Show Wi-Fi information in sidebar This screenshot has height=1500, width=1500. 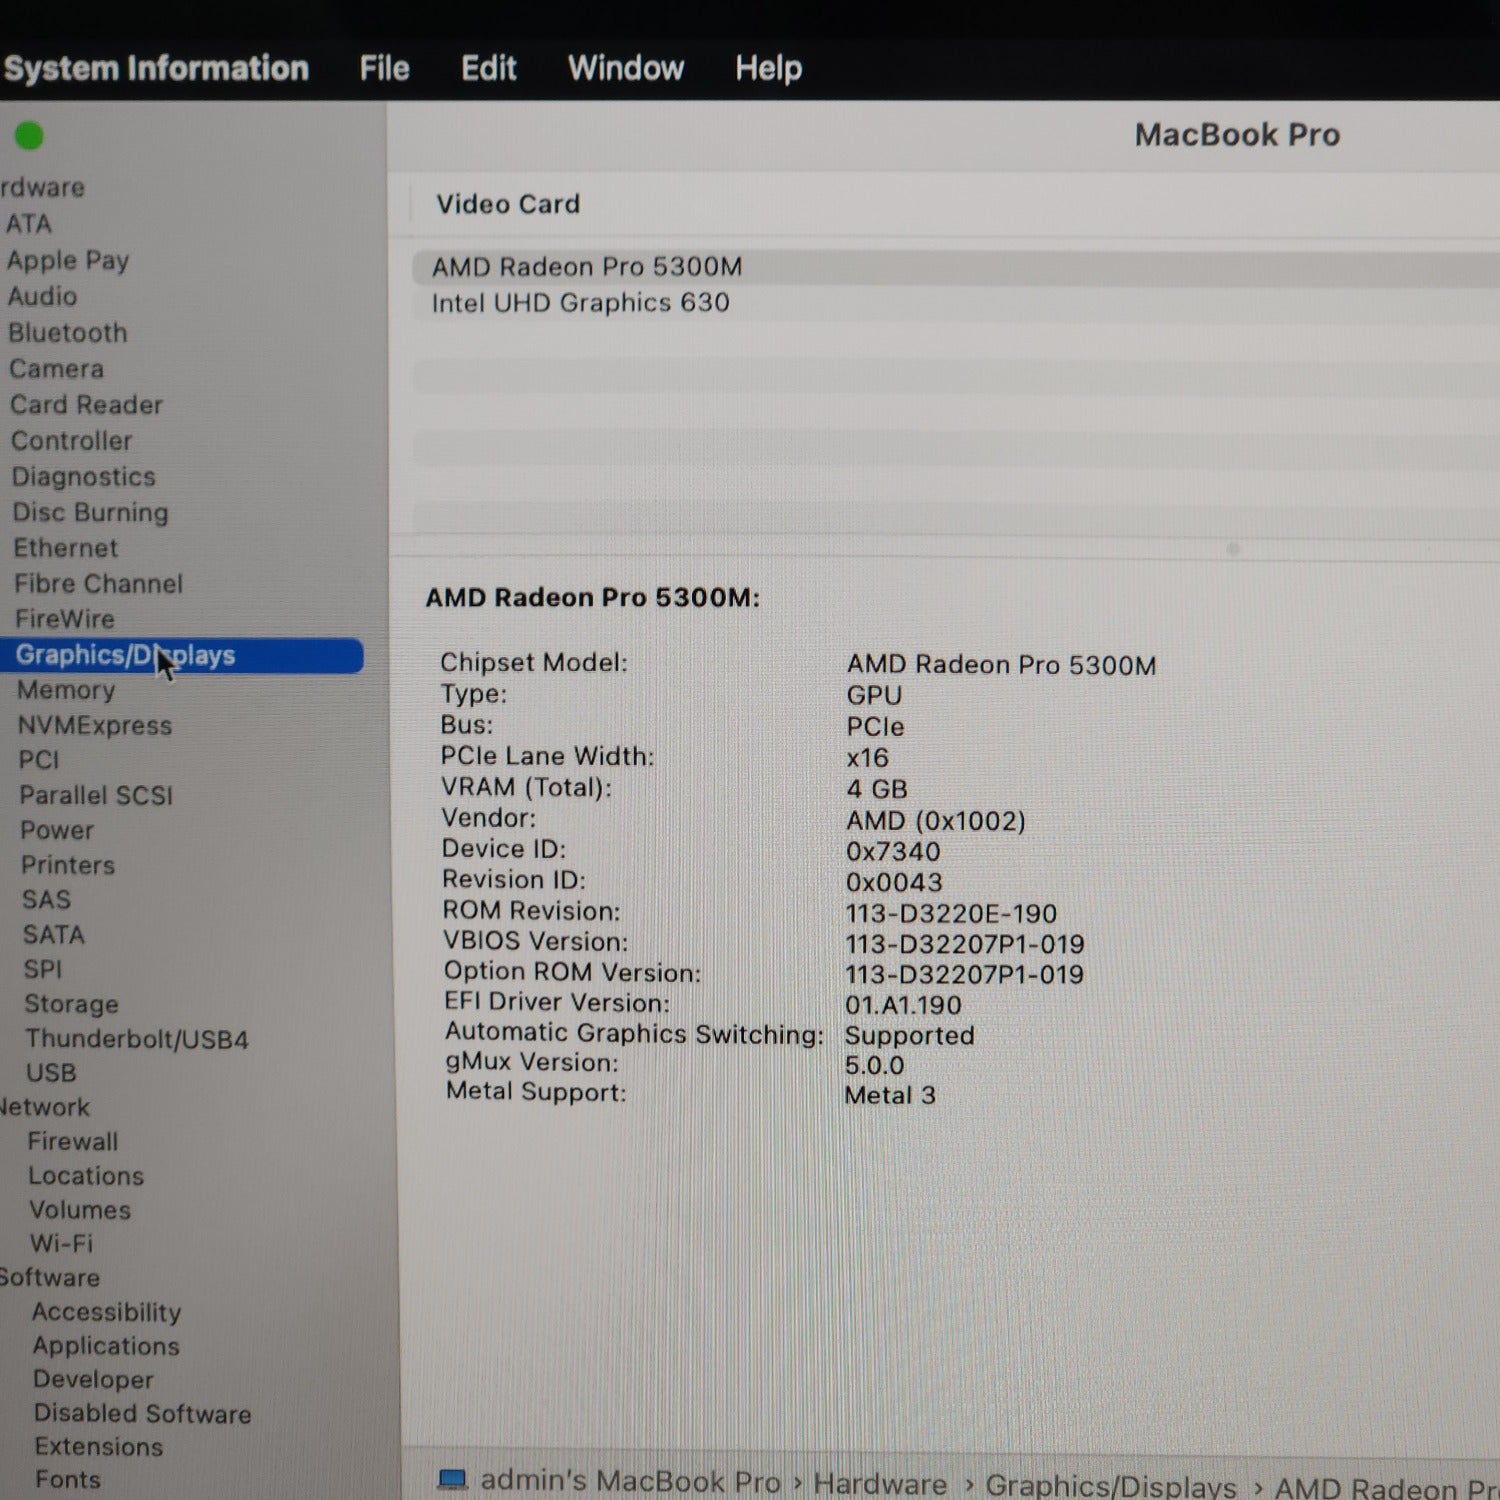point(61,1243)
